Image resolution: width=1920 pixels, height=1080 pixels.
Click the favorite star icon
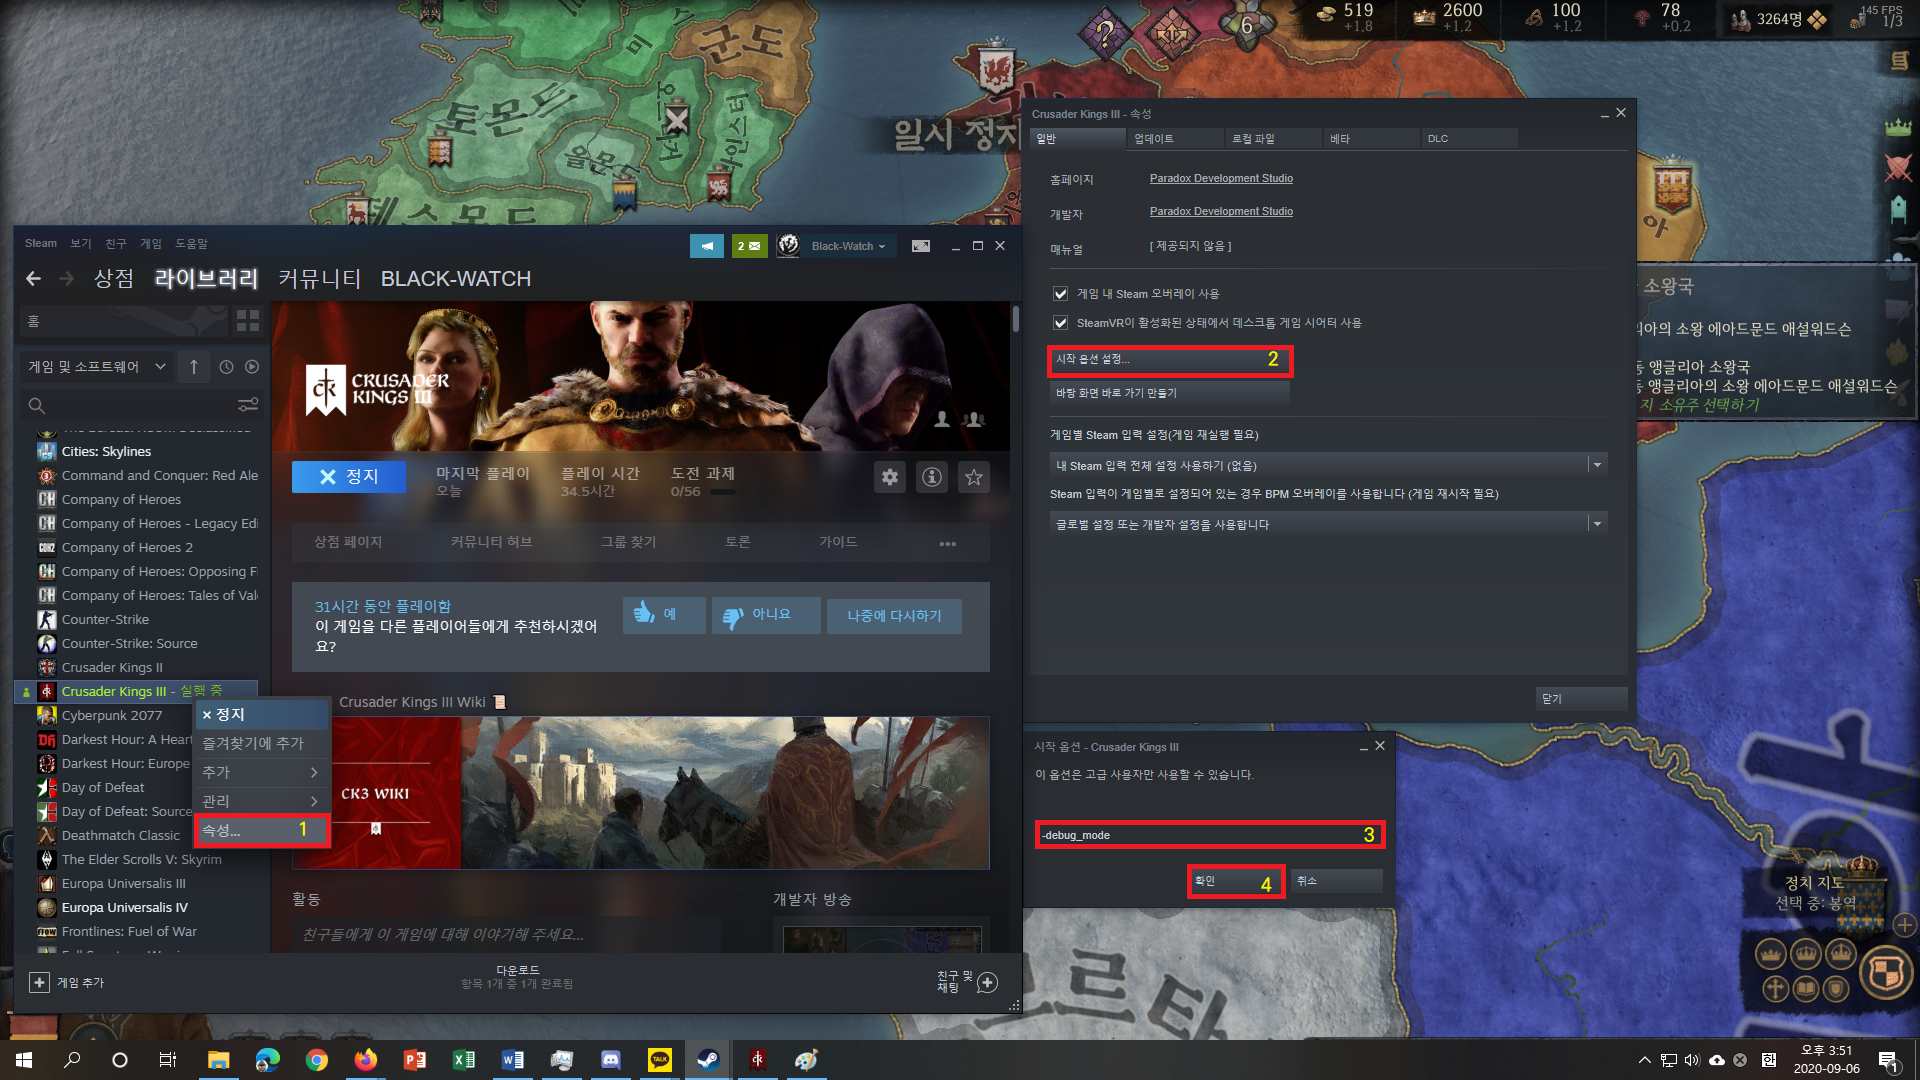coord(973,477)
